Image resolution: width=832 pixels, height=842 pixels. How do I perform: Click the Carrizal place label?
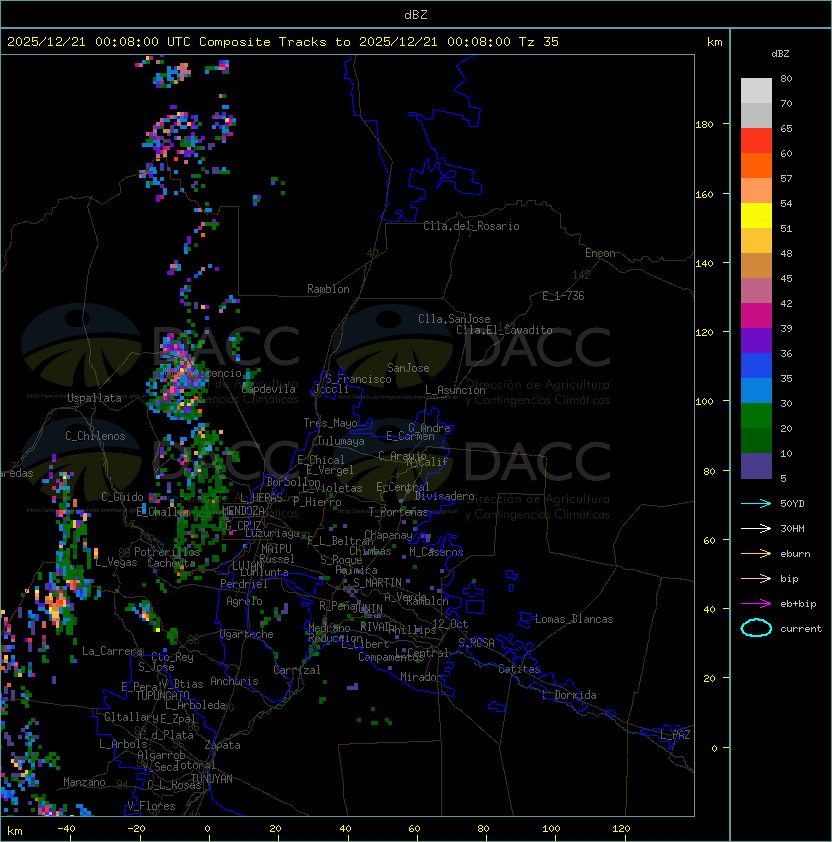tap(296, 670)
